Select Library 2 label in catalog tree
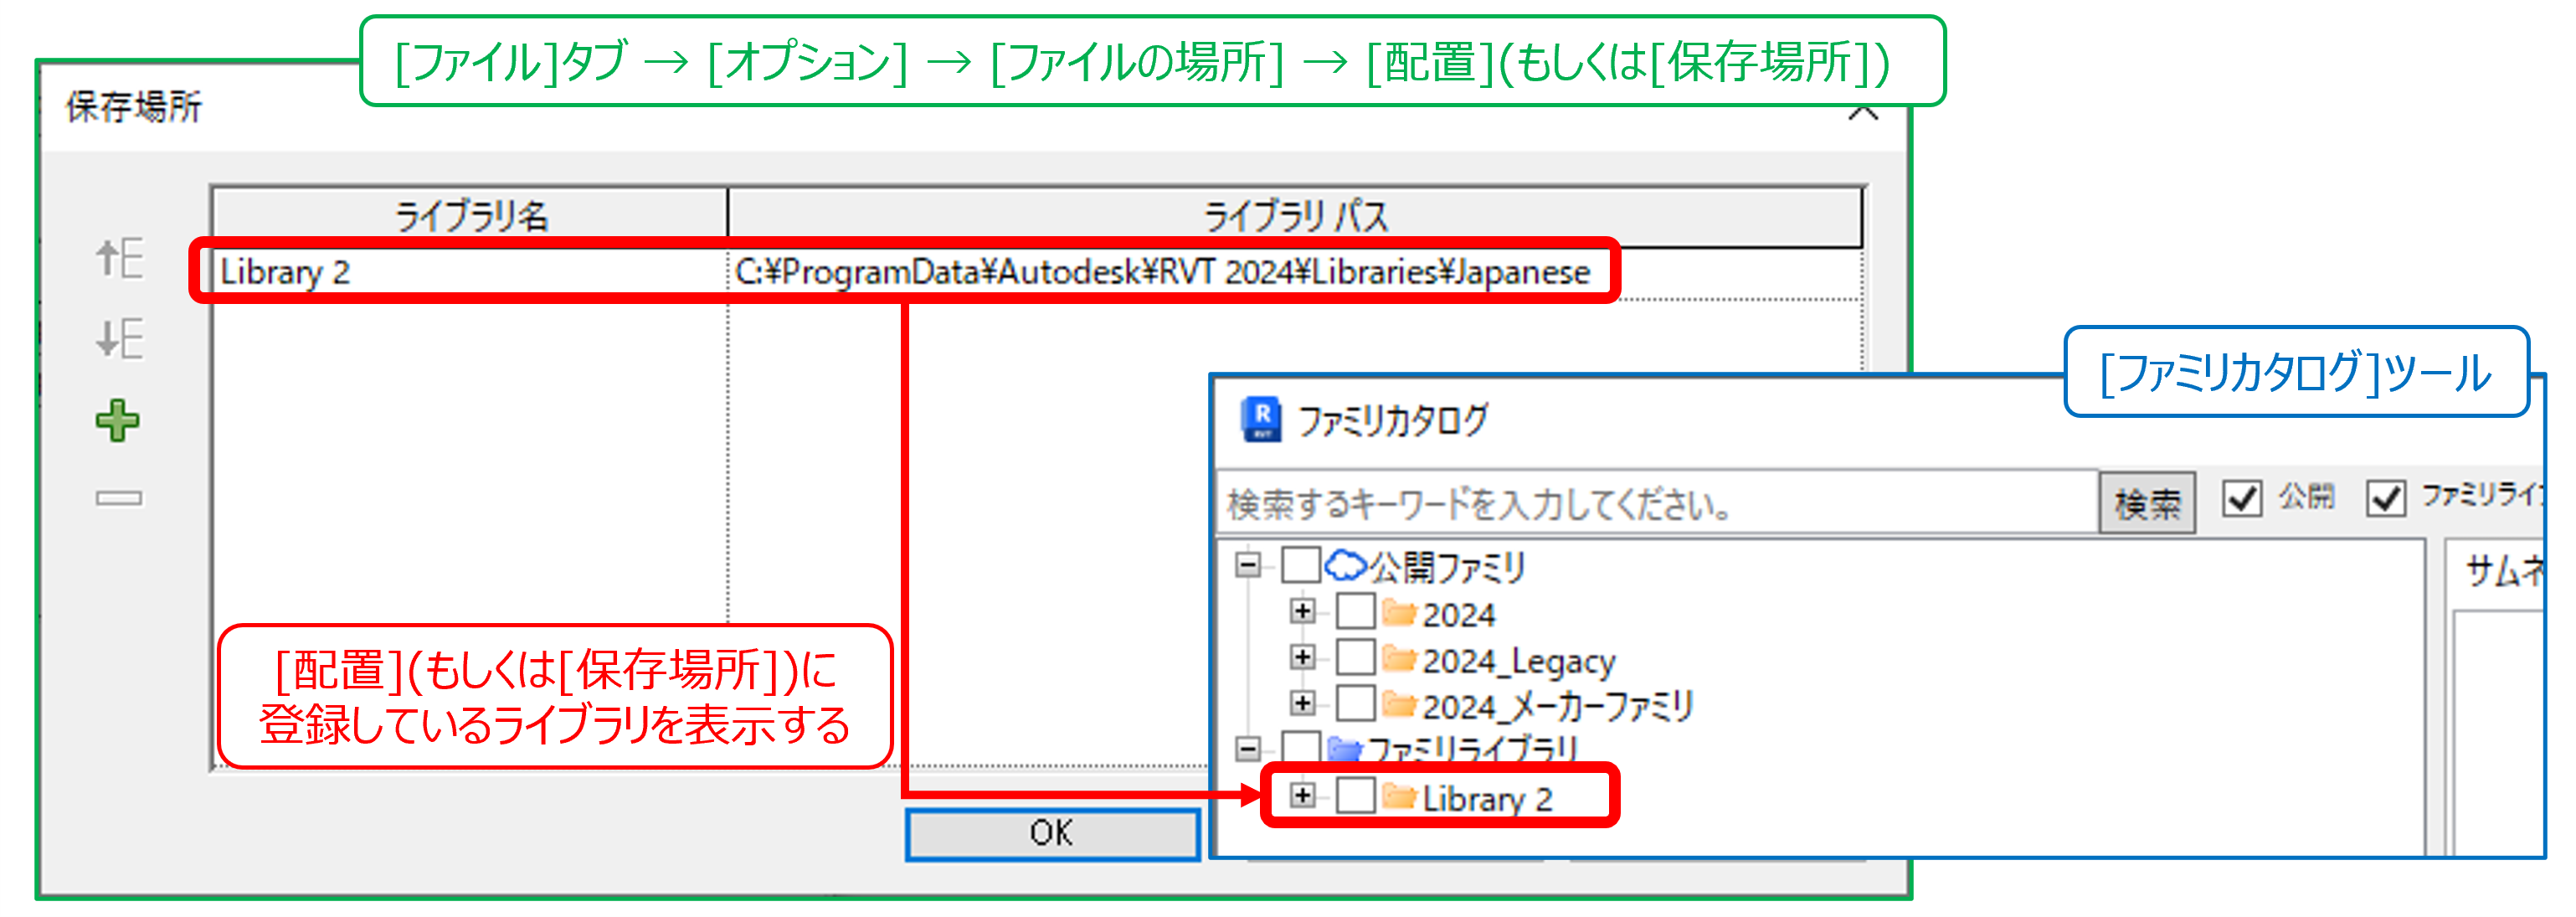This screenshot has height=917, width=2576. [x=1487, y=799]
